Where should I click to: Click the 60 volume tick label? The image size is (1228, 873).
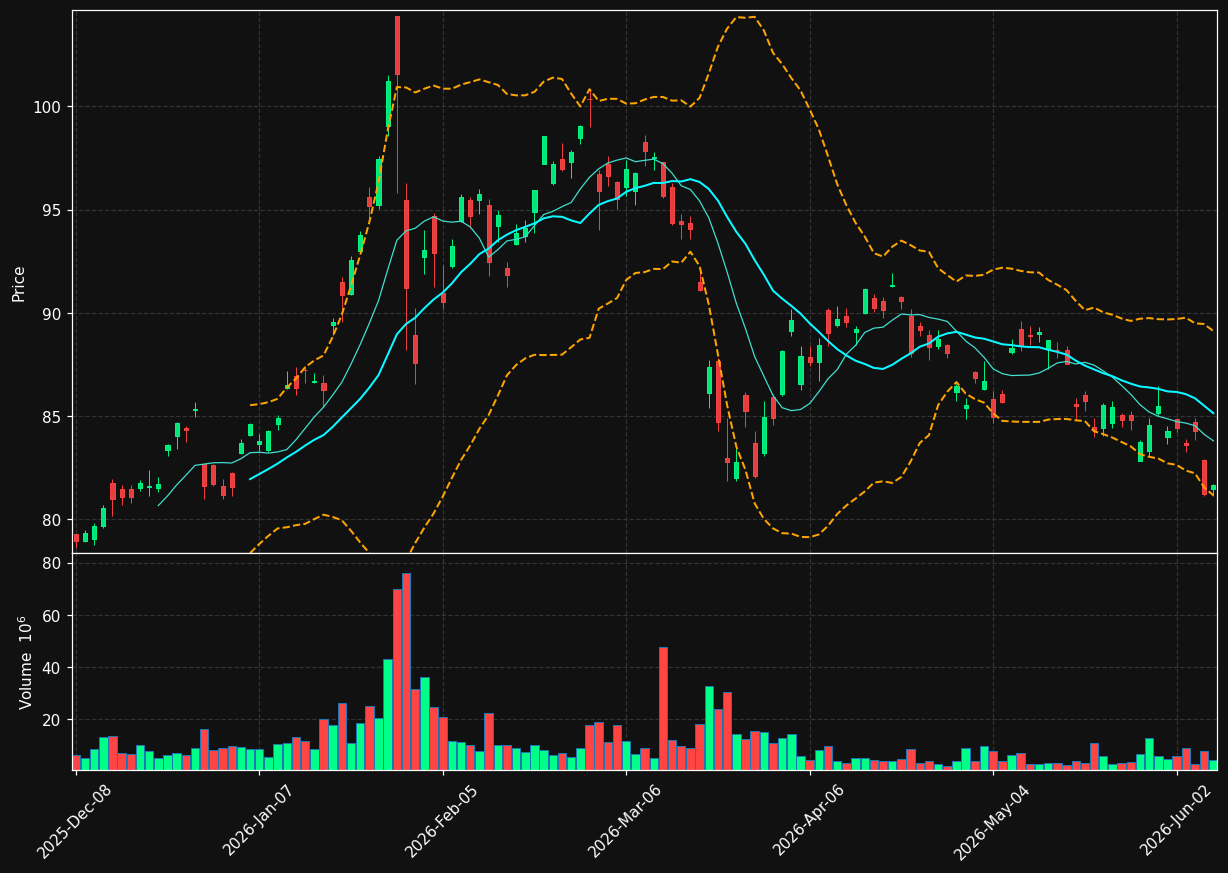point(52,616)
